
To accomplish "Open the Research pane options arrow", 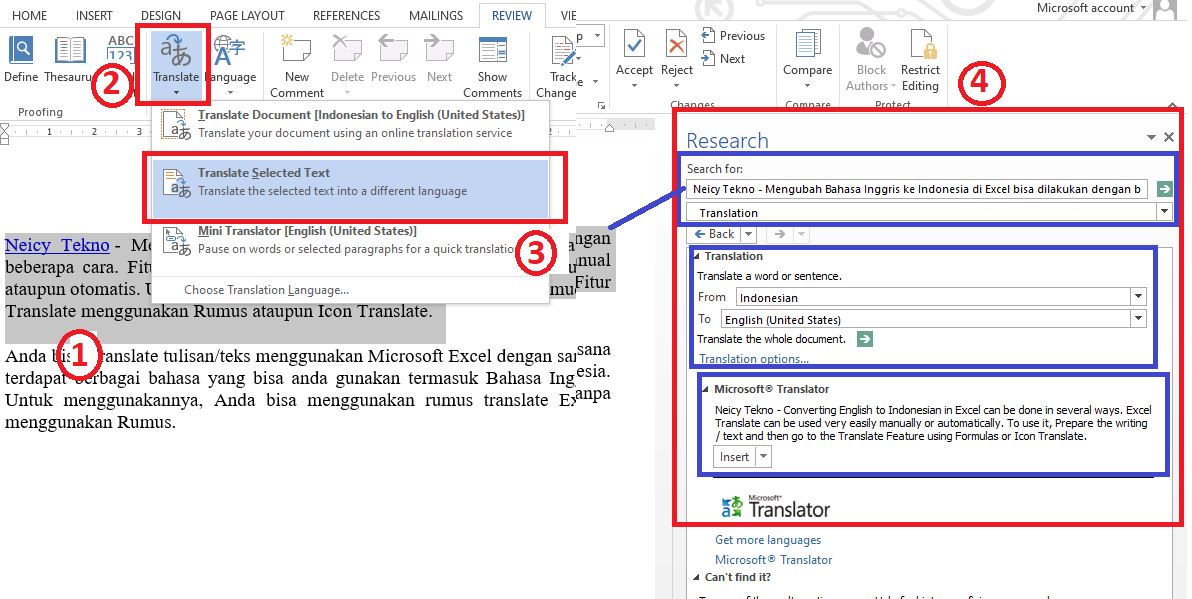I will pos(1152,137).
